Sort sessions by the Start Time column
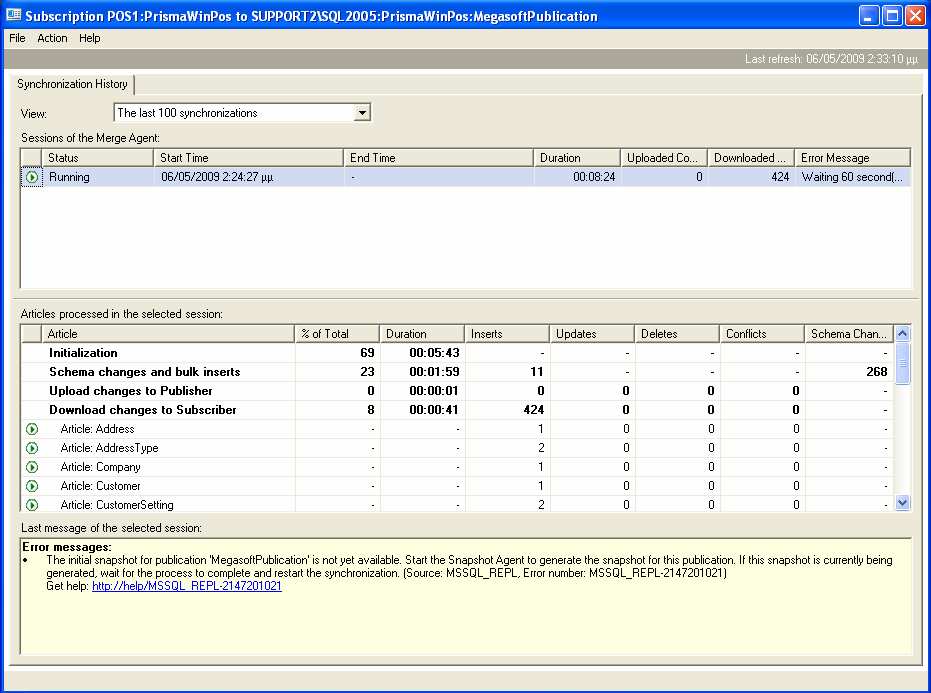 tap(249, 158)
